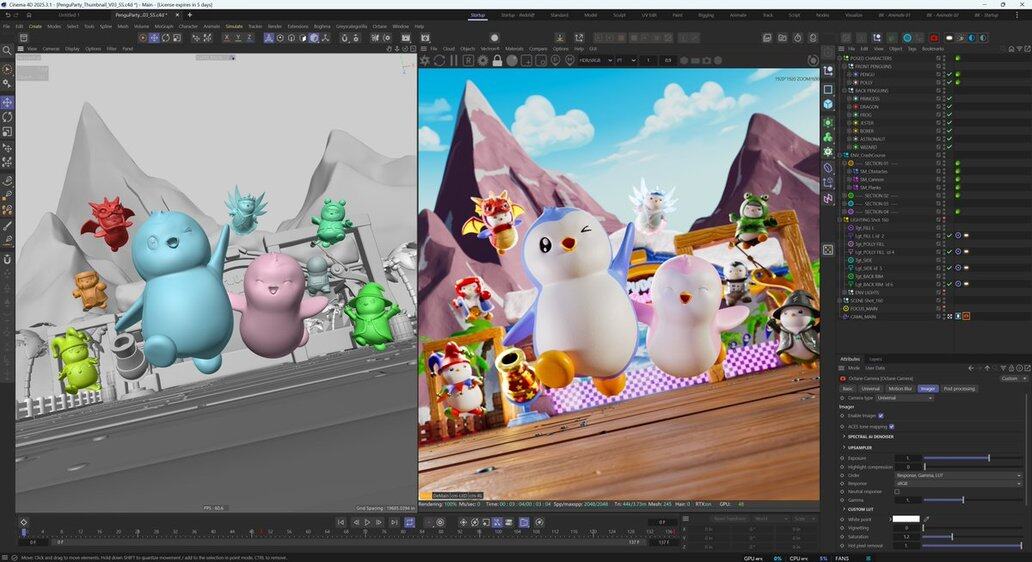This screenshot has width=1032, height=562.
Task: Select the Scale tool in left sidebar
Action: (7, 132)
